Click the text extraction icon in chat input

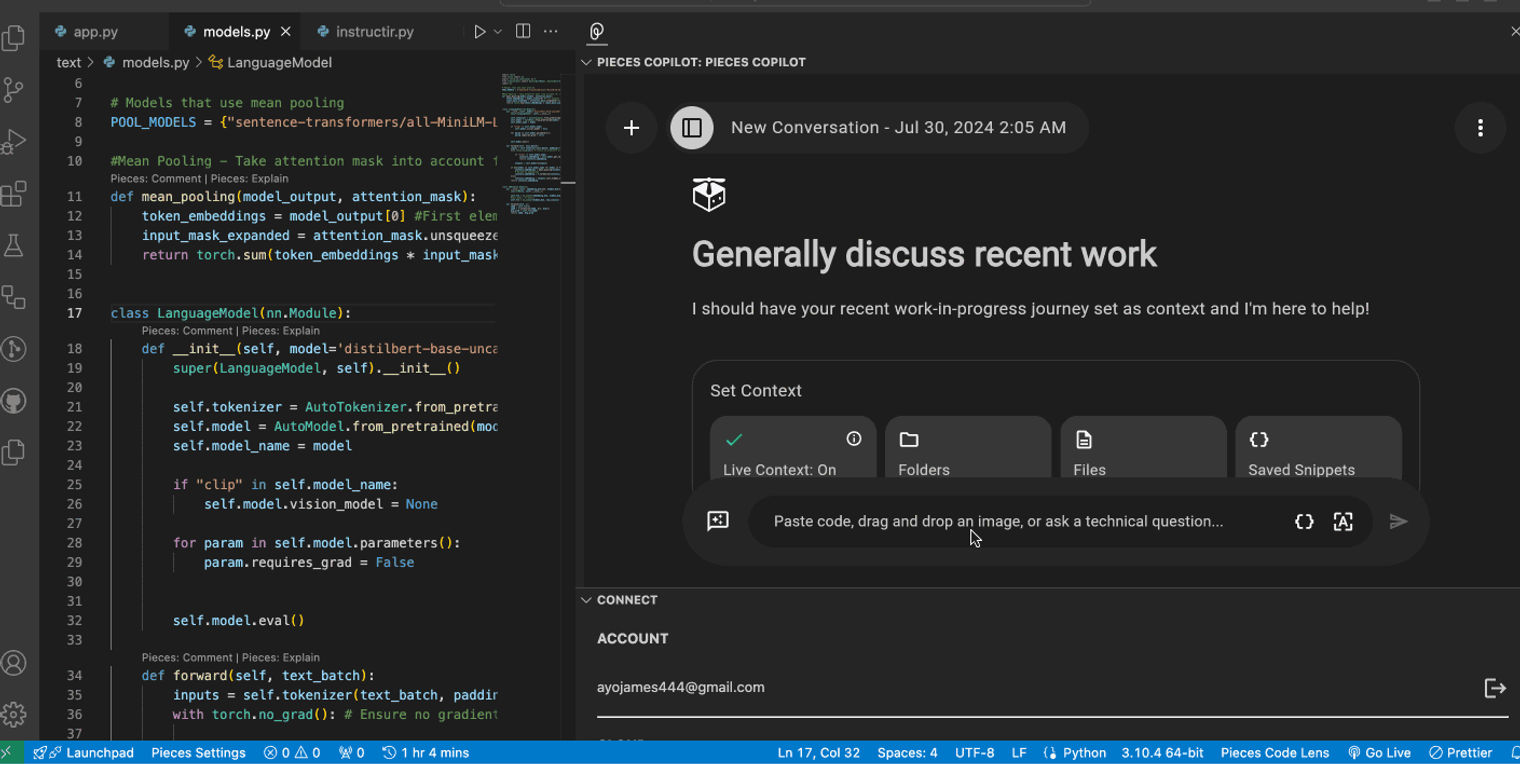click(x=1343, y=522)
